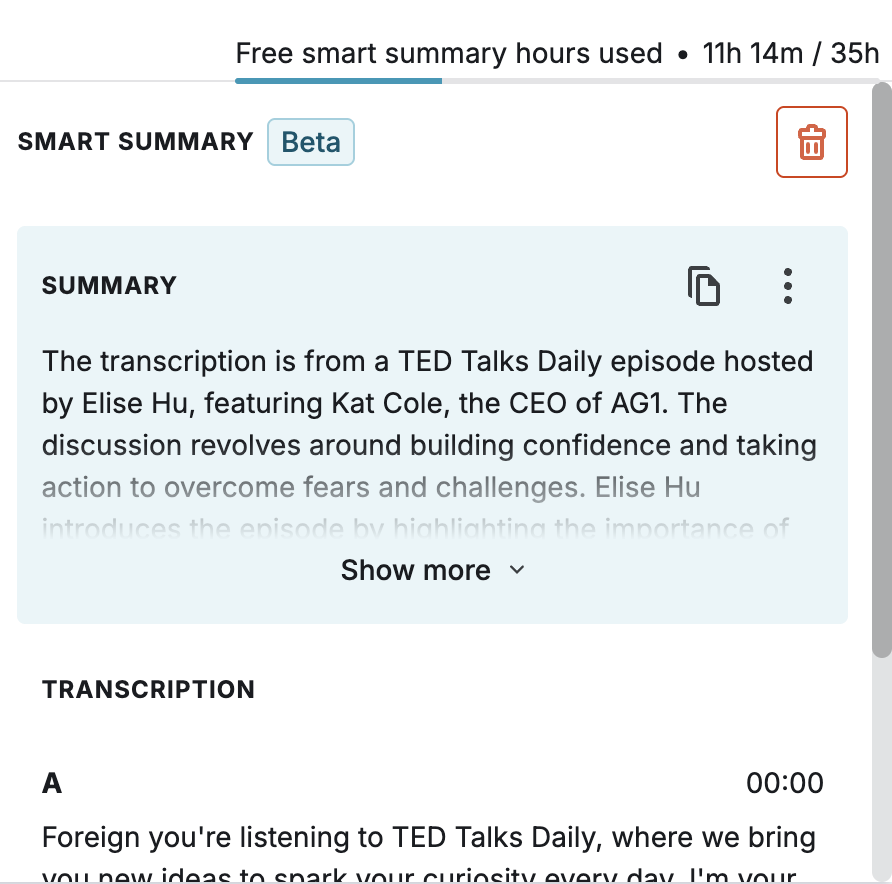Copy the summary text to clipboard
The width and height of the screenshot is (892, 884).
(x=704, y=286)
